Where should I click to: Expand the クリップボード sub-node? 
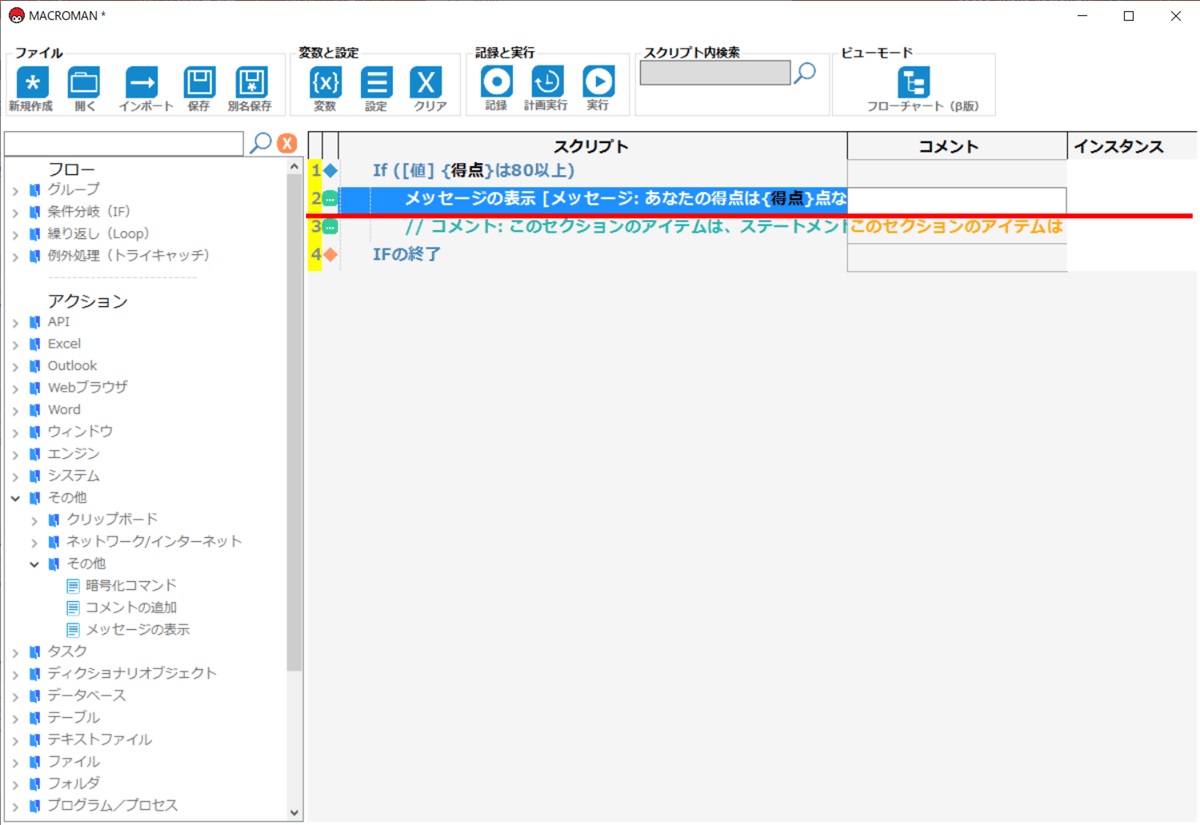35,520
